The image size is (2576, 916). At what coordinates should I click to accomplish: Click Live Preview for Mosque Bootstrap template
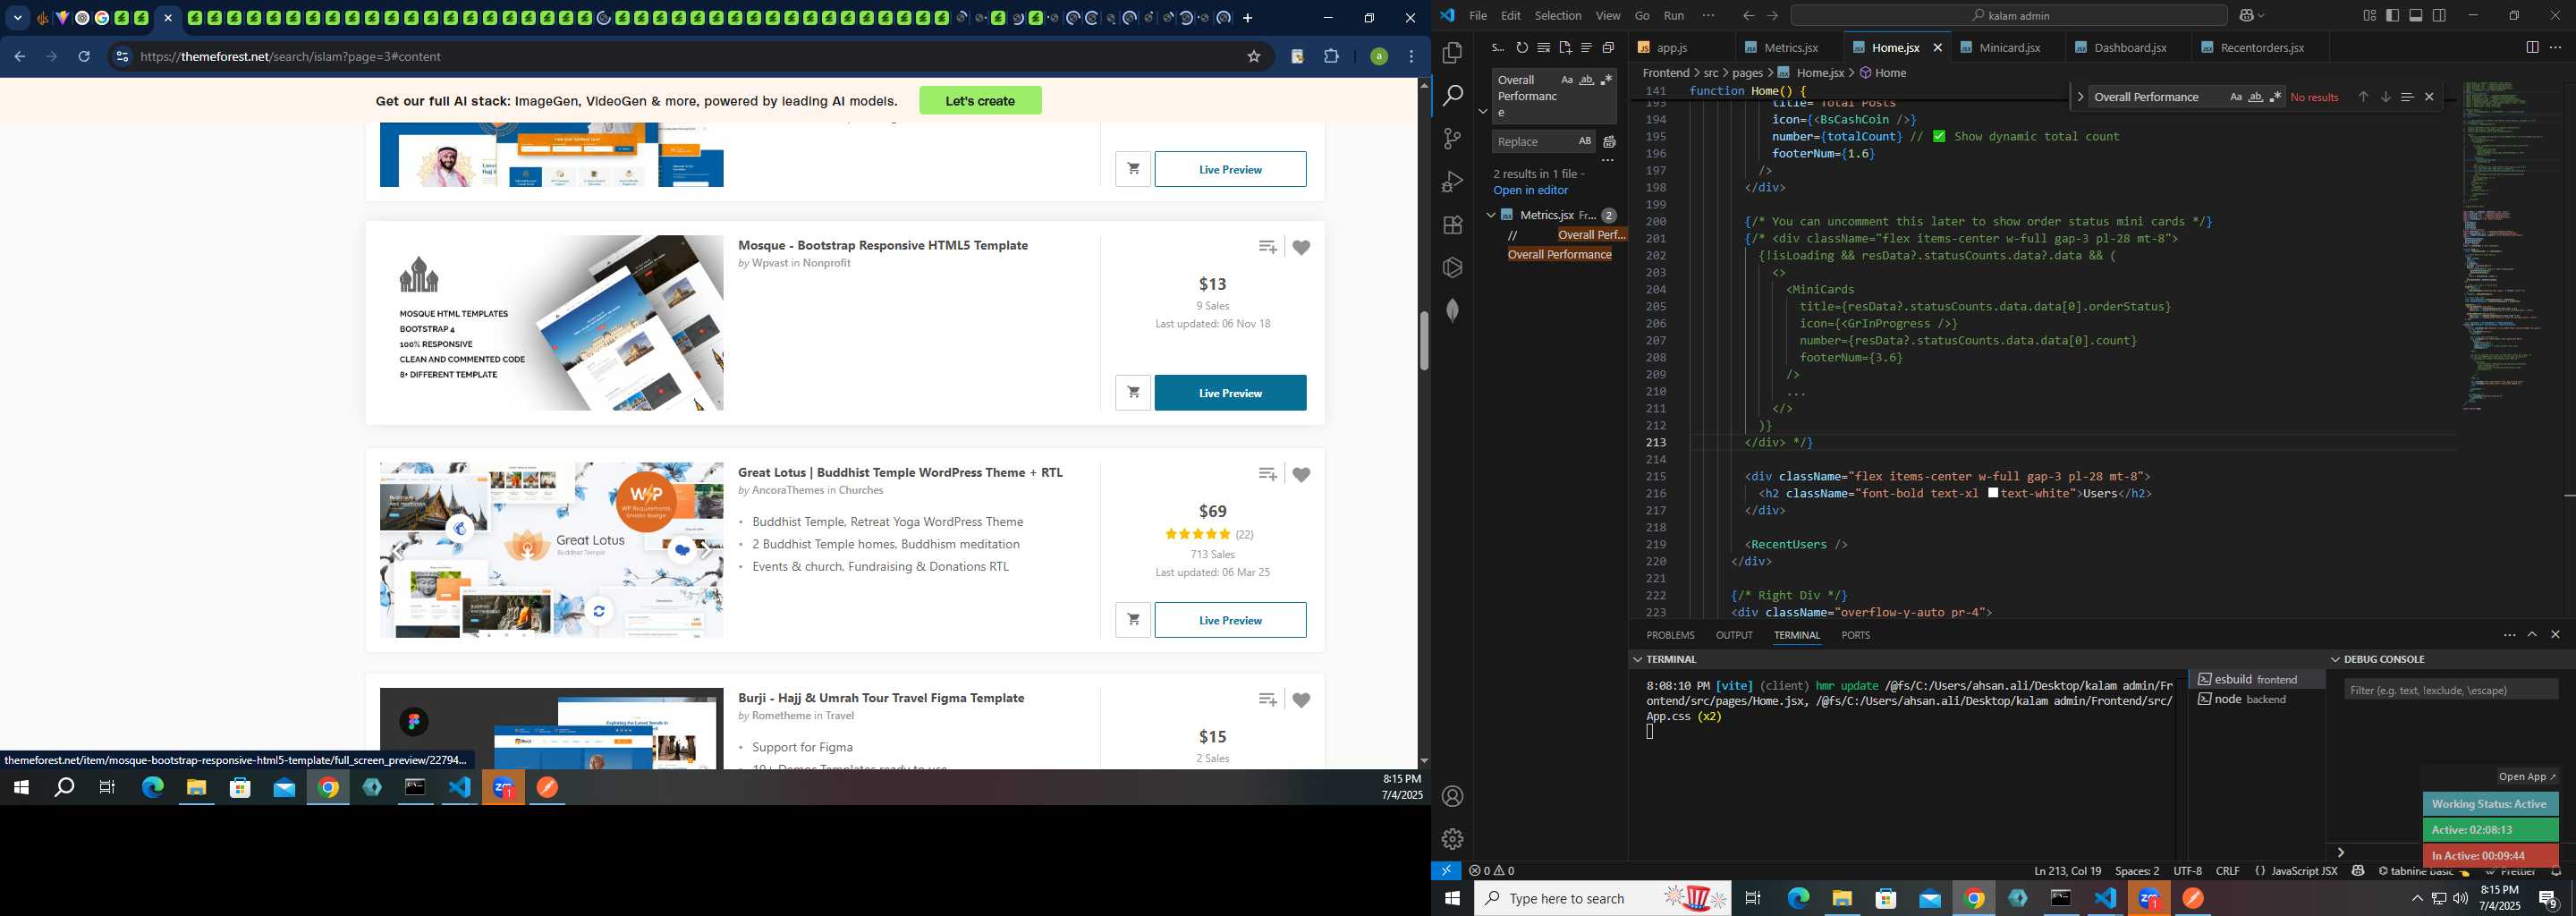pyautogui.click(x=1230, y=393)
